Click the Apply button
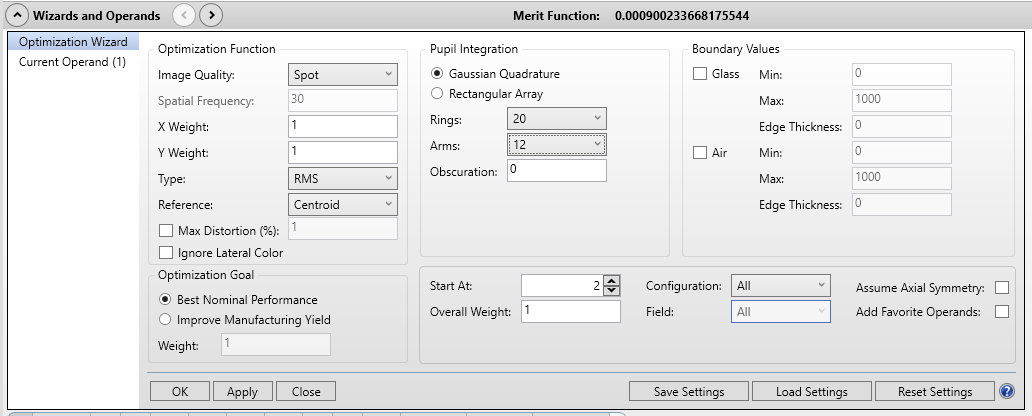The width and height of the screenshot is (1032, 416). pyautogui.click(x=242, y=392)
